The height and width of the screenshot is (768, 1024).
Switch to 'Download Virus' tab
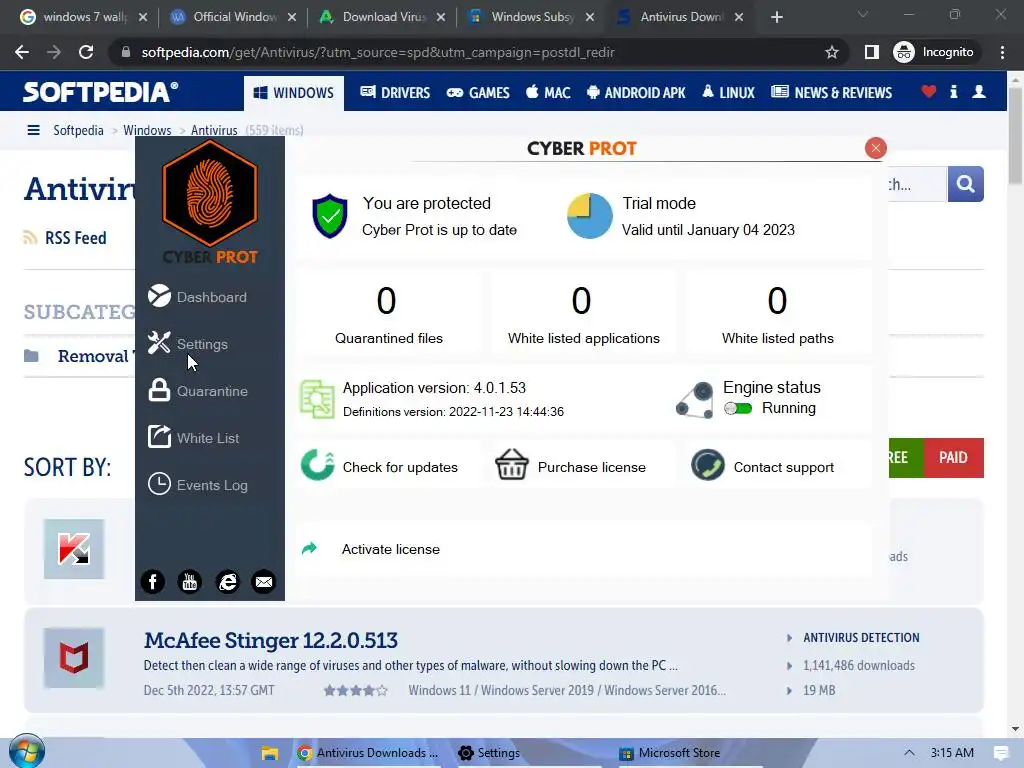pos(382,17)
